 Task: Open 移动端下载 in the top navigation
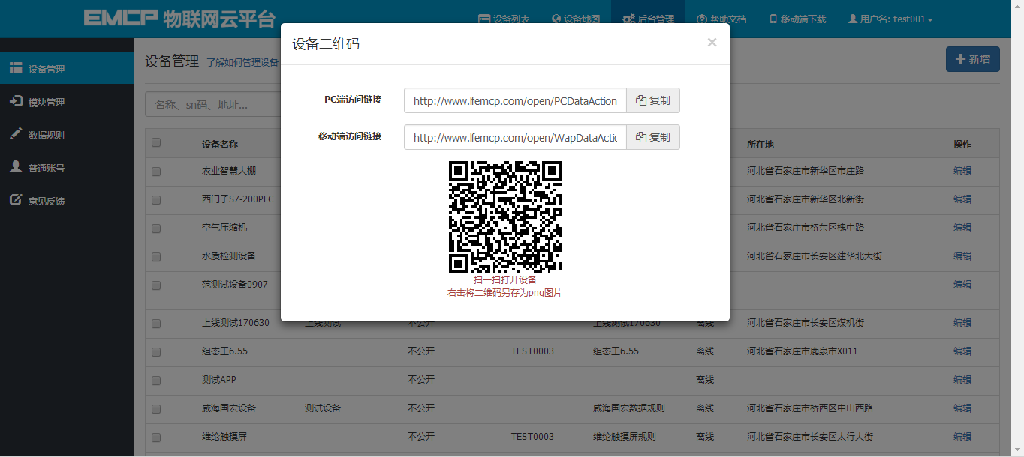coord(798,19)
